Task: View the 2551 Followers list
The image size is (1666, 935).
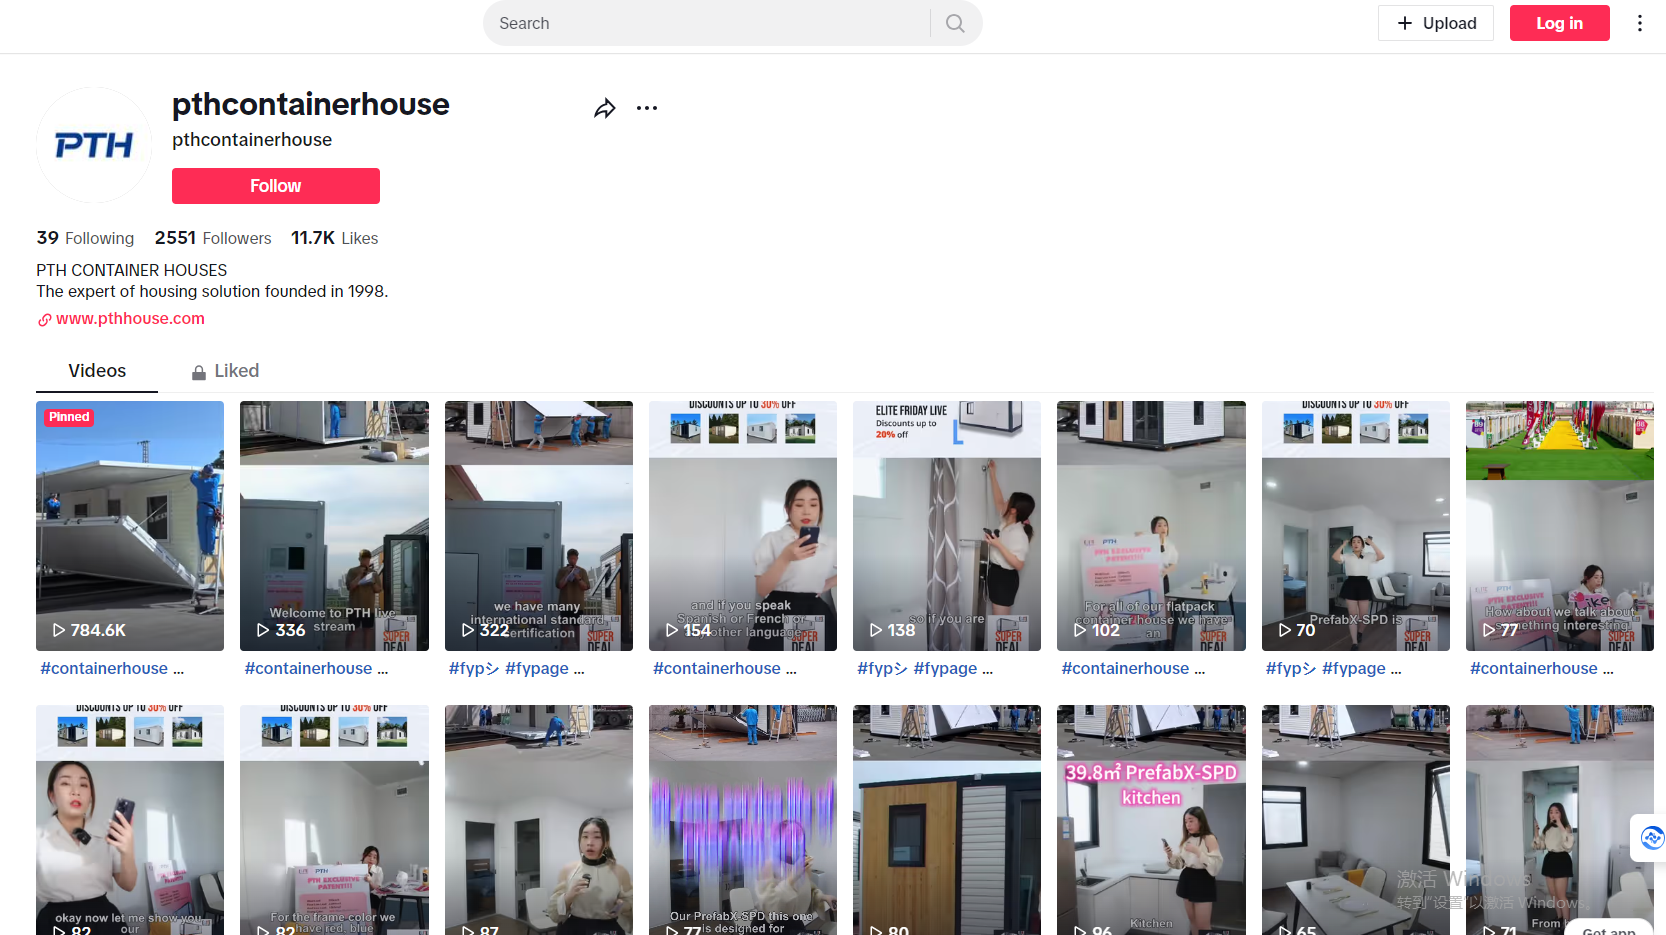Action: (x=213, y=238)
